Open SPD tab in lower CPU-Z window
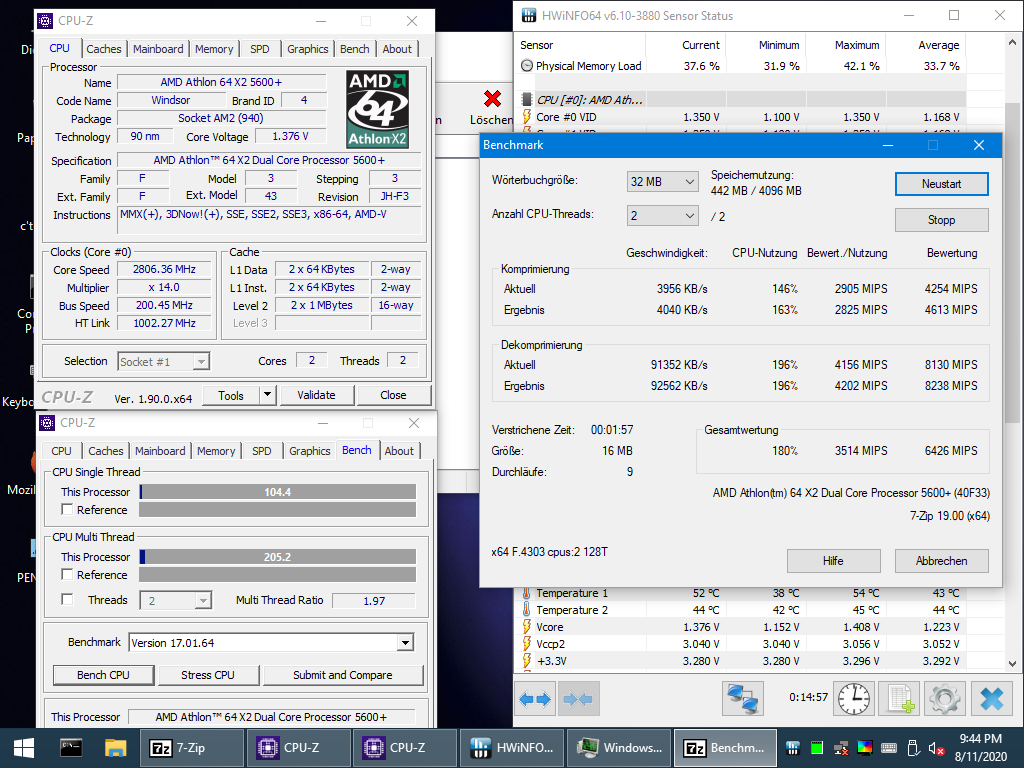This screenshot has height=768, width=1024. (261, 451)
